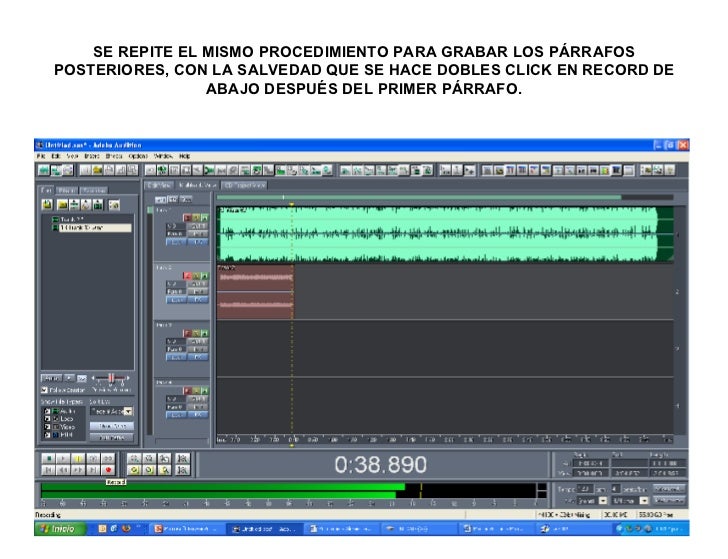Click the green waveform clip on Track 1
728x559 pixels.
(x=445, y=234)
